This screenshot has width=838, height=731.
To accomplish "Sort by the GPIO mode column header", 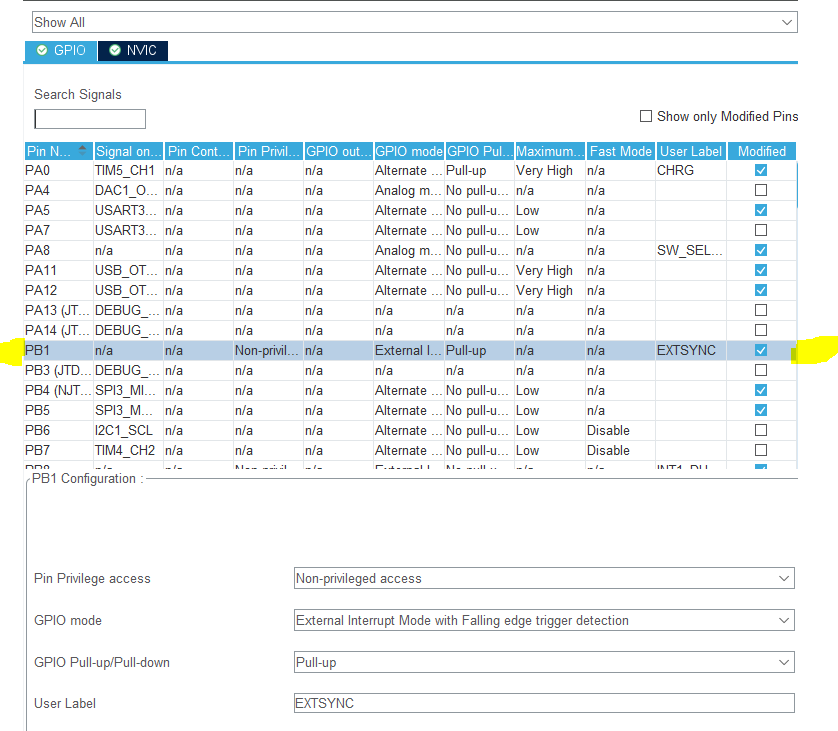I will tap(409, 151).
